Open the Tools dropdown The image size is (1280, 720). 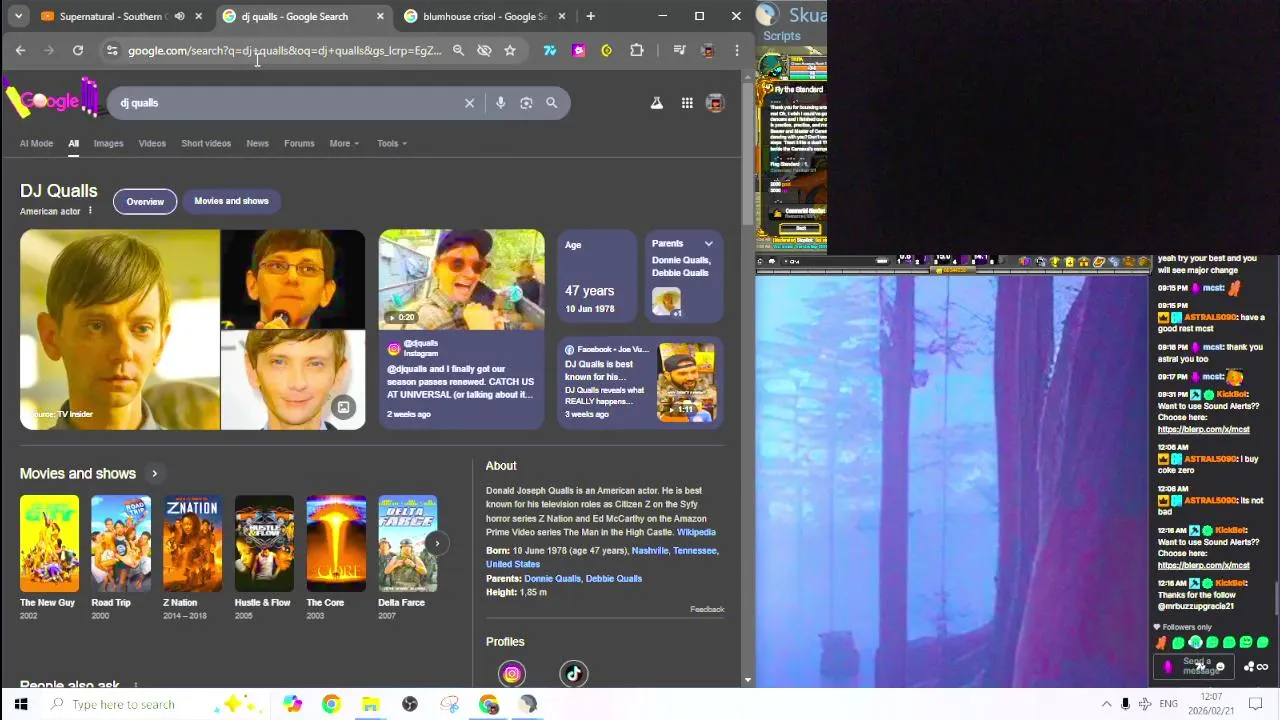click(x=391, y=143)
